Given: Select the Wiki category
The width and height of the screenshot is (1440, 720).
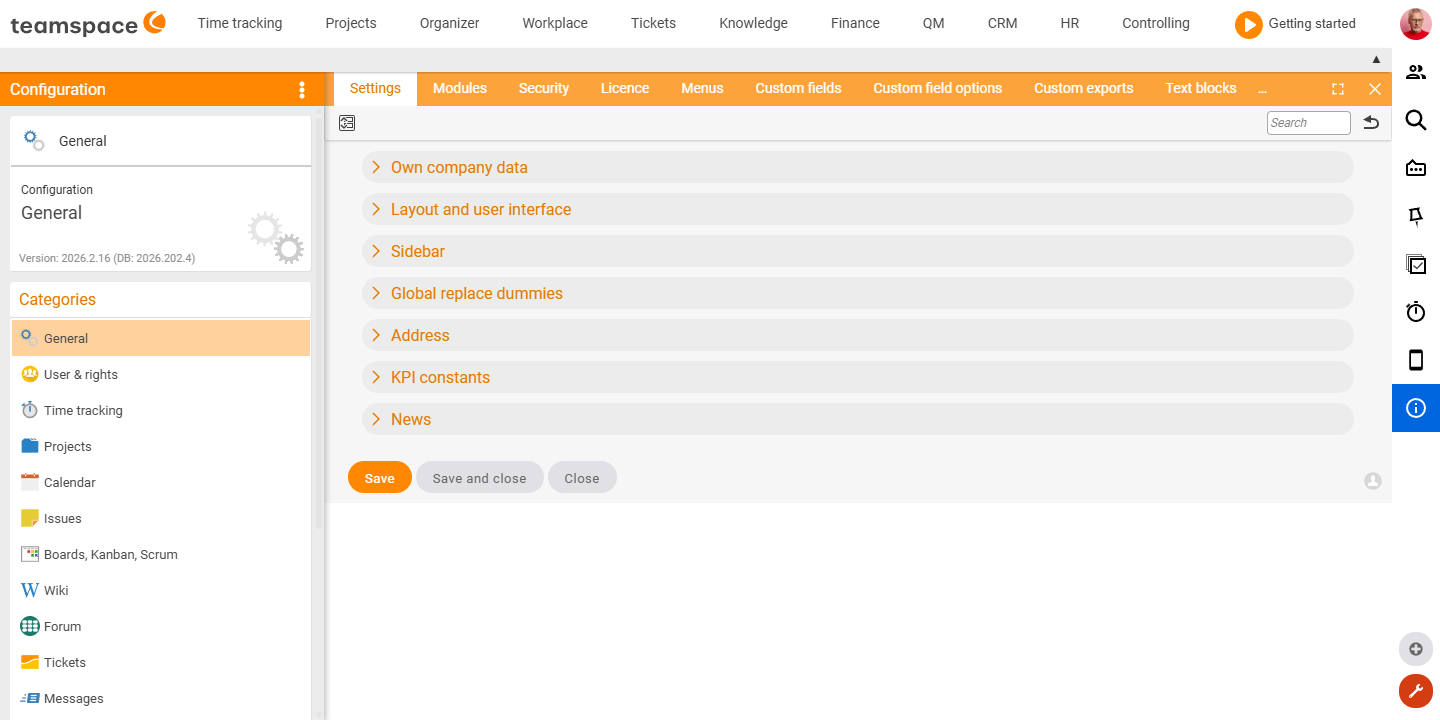Looking at the screenshot, I should pyautogui.click(x=161, y=590).
